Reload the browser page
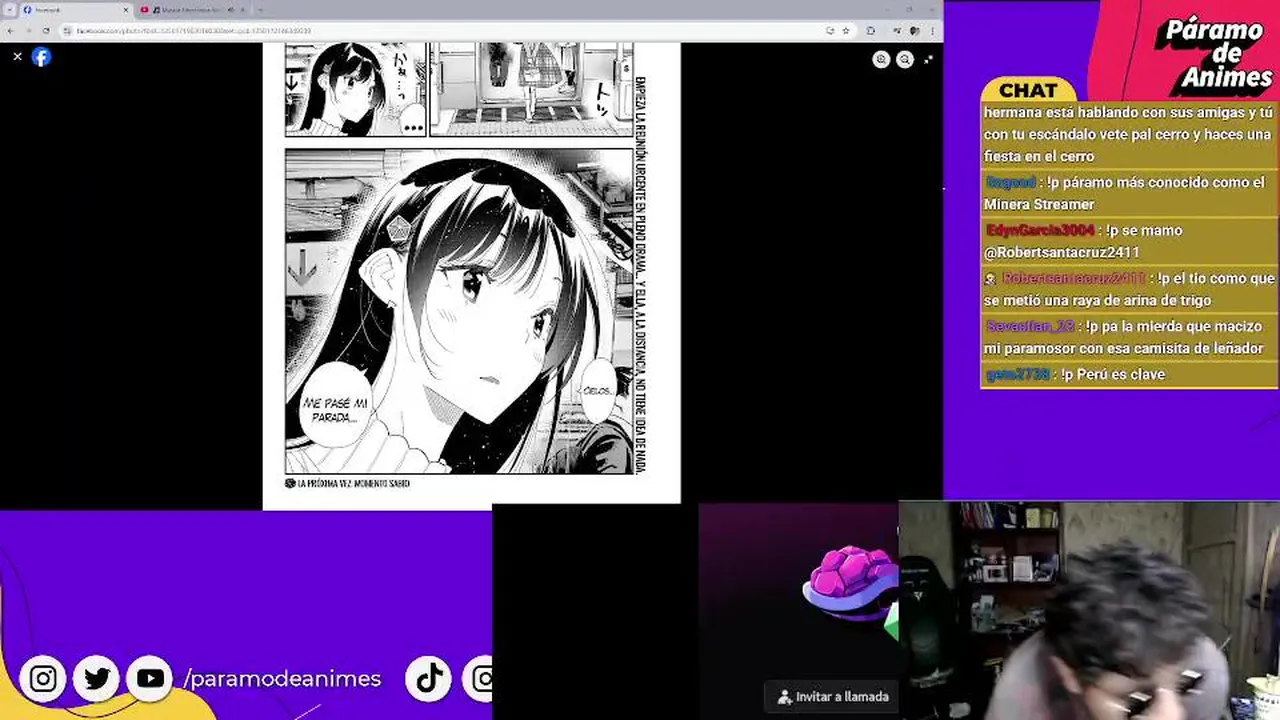 (45, 31)
